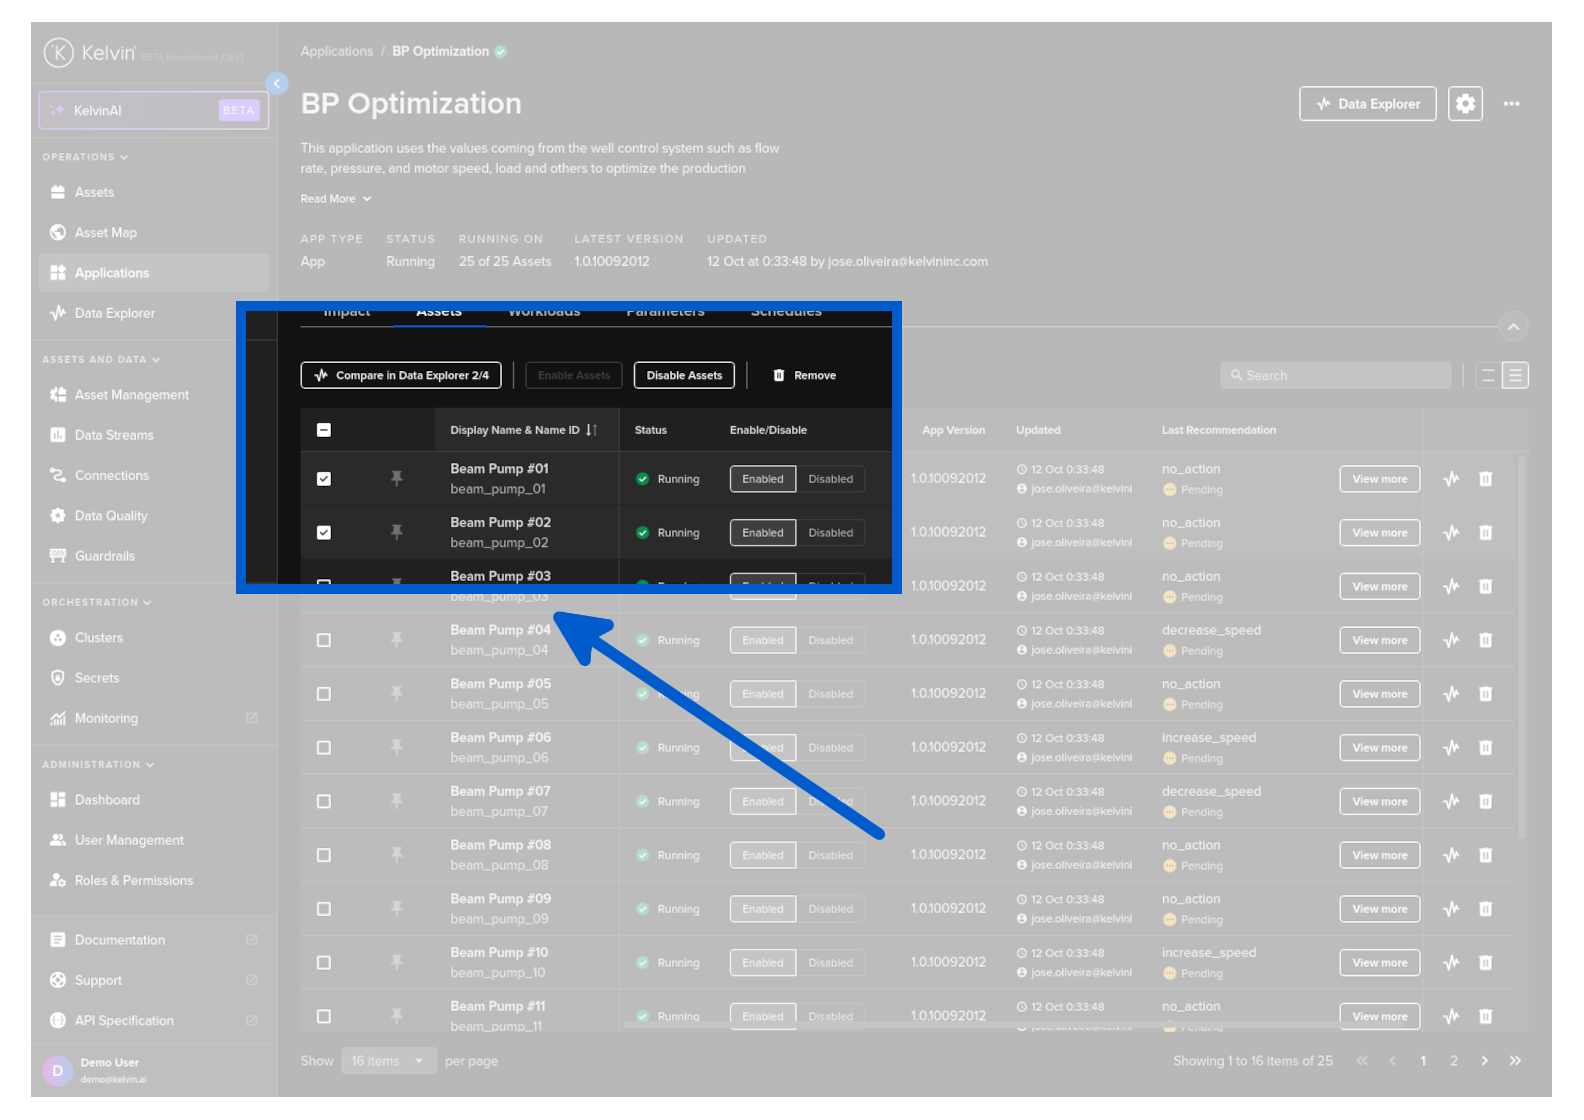Click the pin icon for Beam Pump #04

(397, 640)
